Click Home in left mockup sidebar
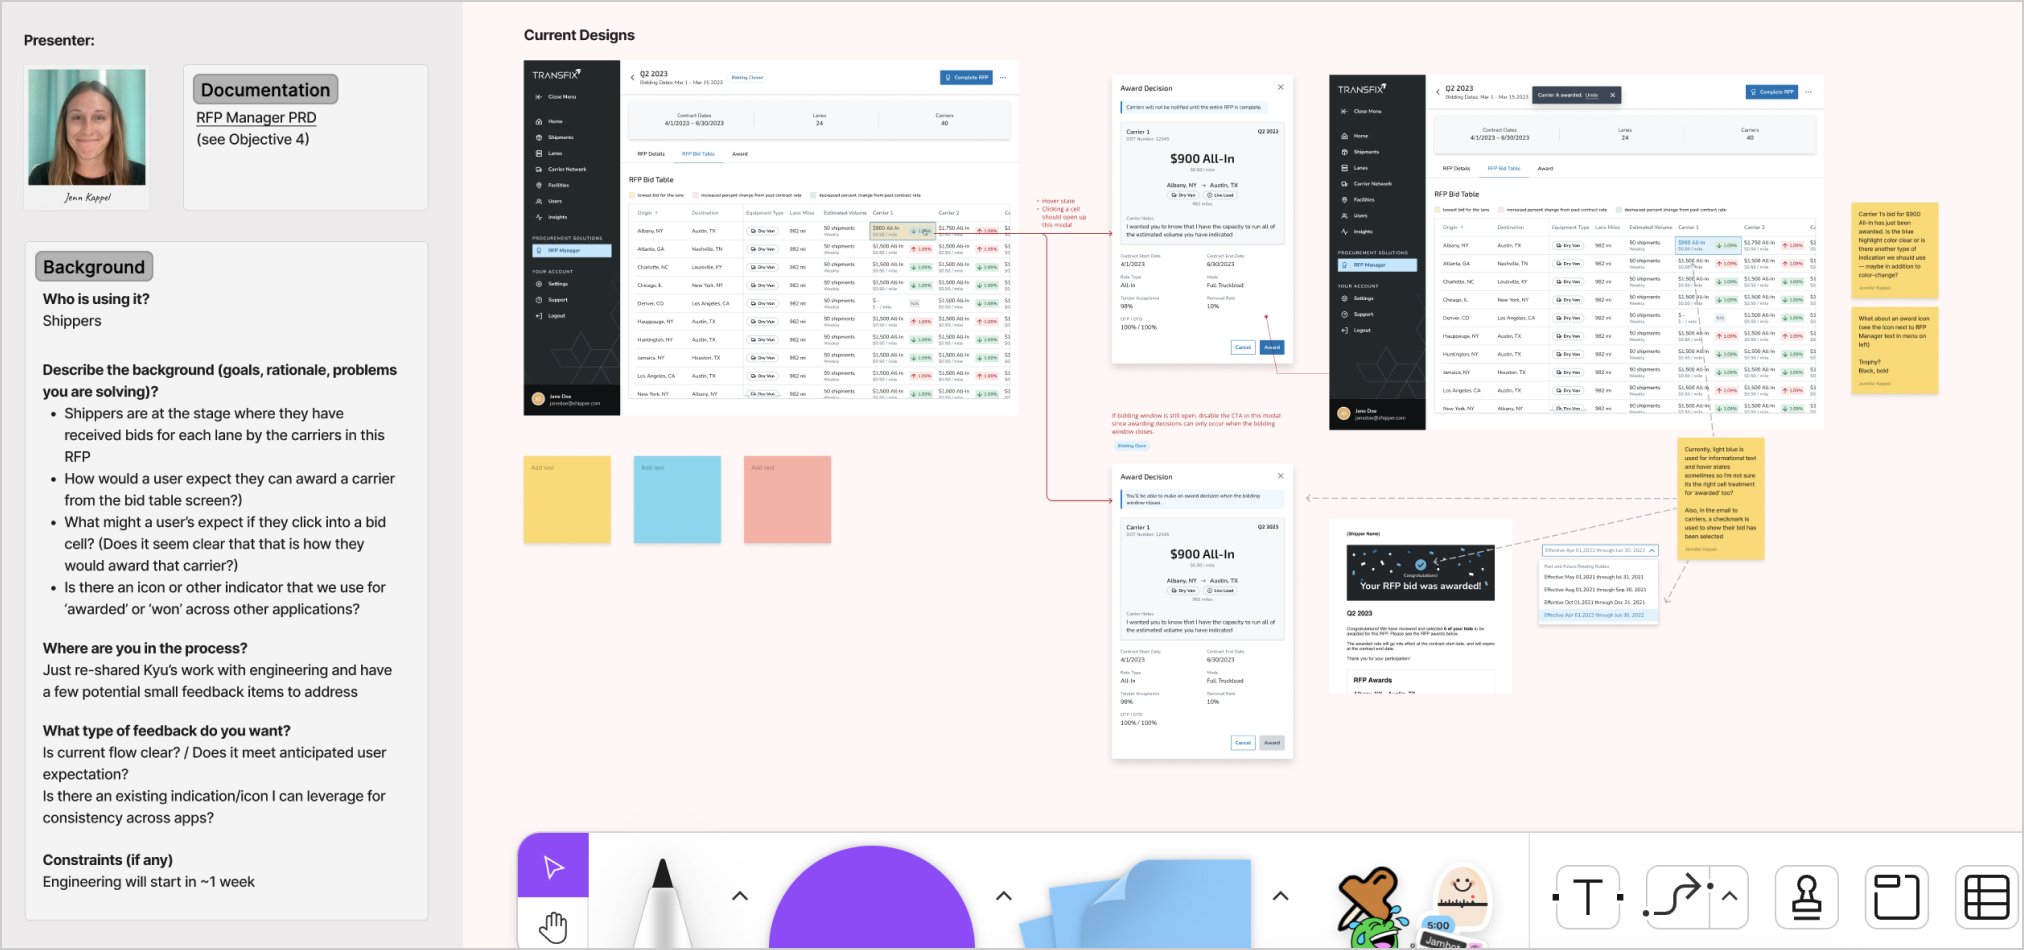Screen dimensions: 2024x950 pyautogui.click(x=549, y=121)
